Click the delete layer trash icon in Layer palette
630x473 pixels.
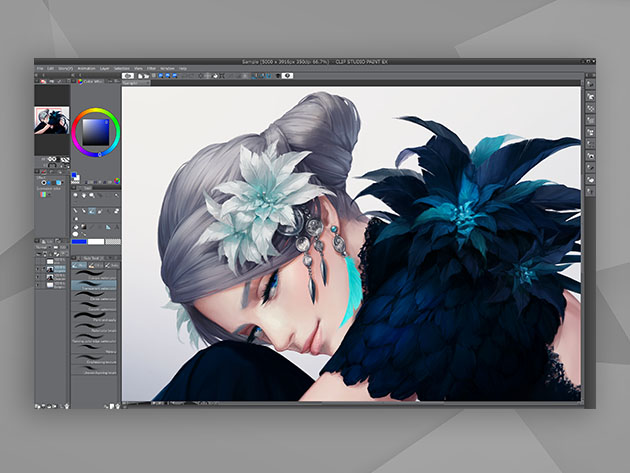(x=67, y=406)
